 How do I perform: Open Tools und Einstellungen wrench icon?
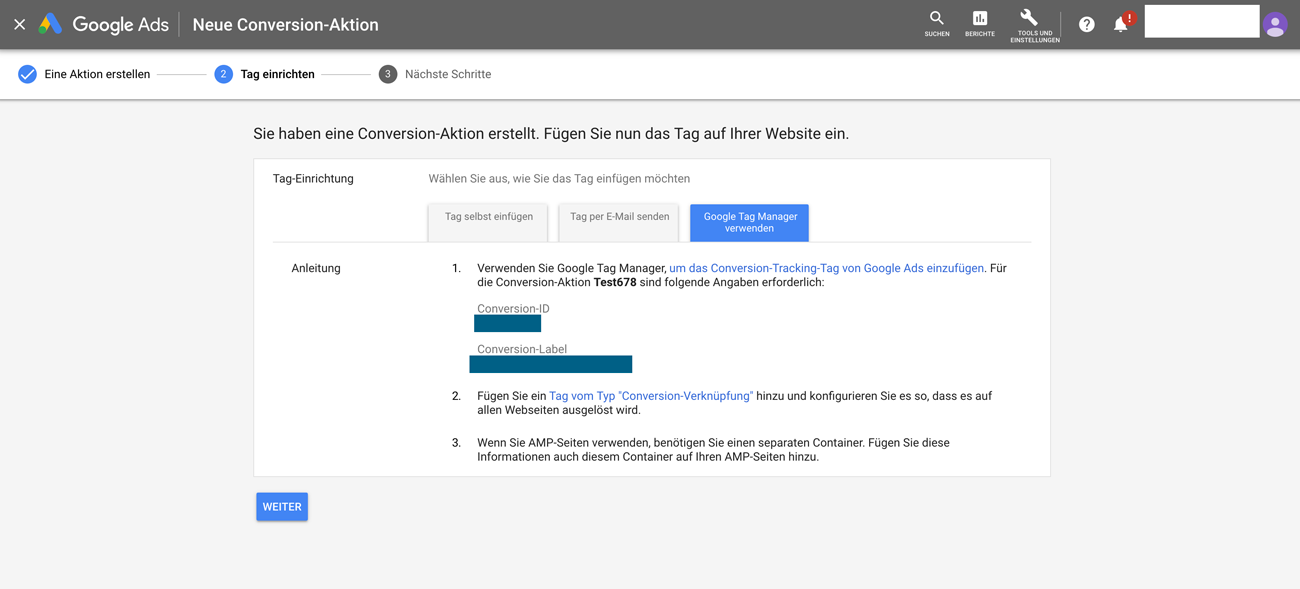point(1034,25)
